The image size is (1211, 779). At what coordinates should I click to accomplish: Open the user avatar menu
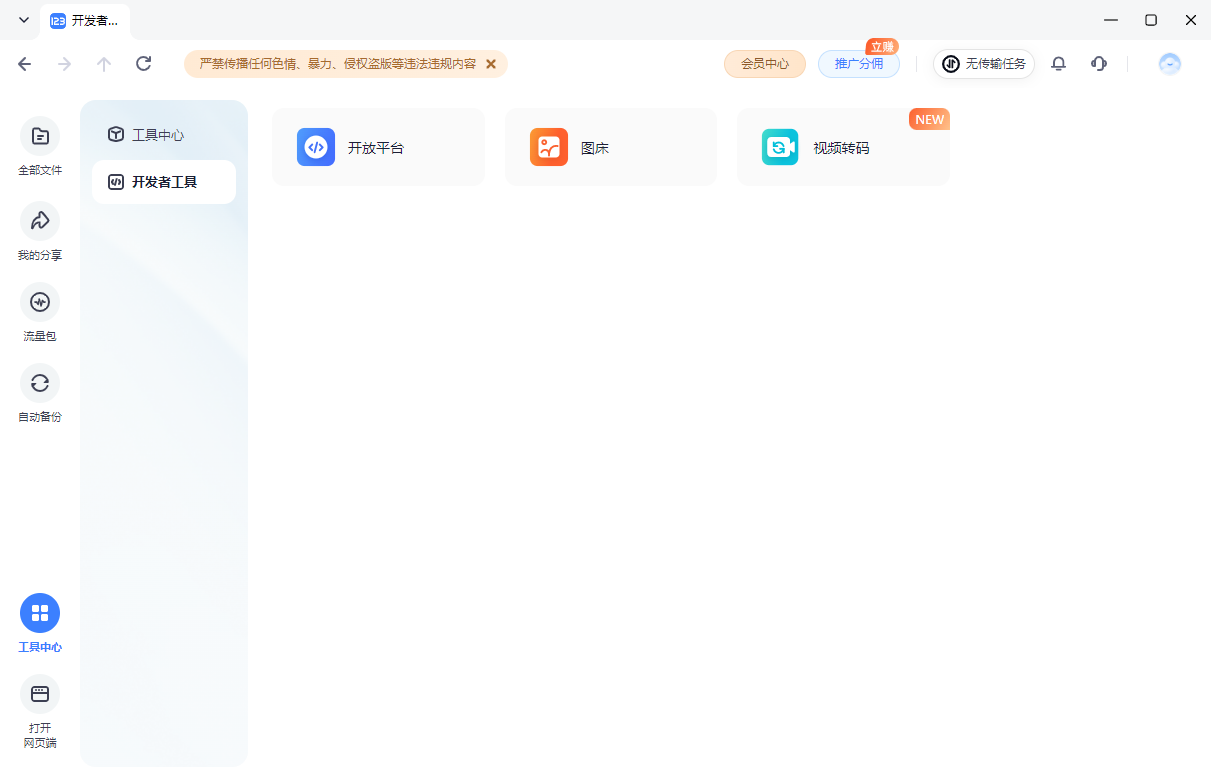1170,64
